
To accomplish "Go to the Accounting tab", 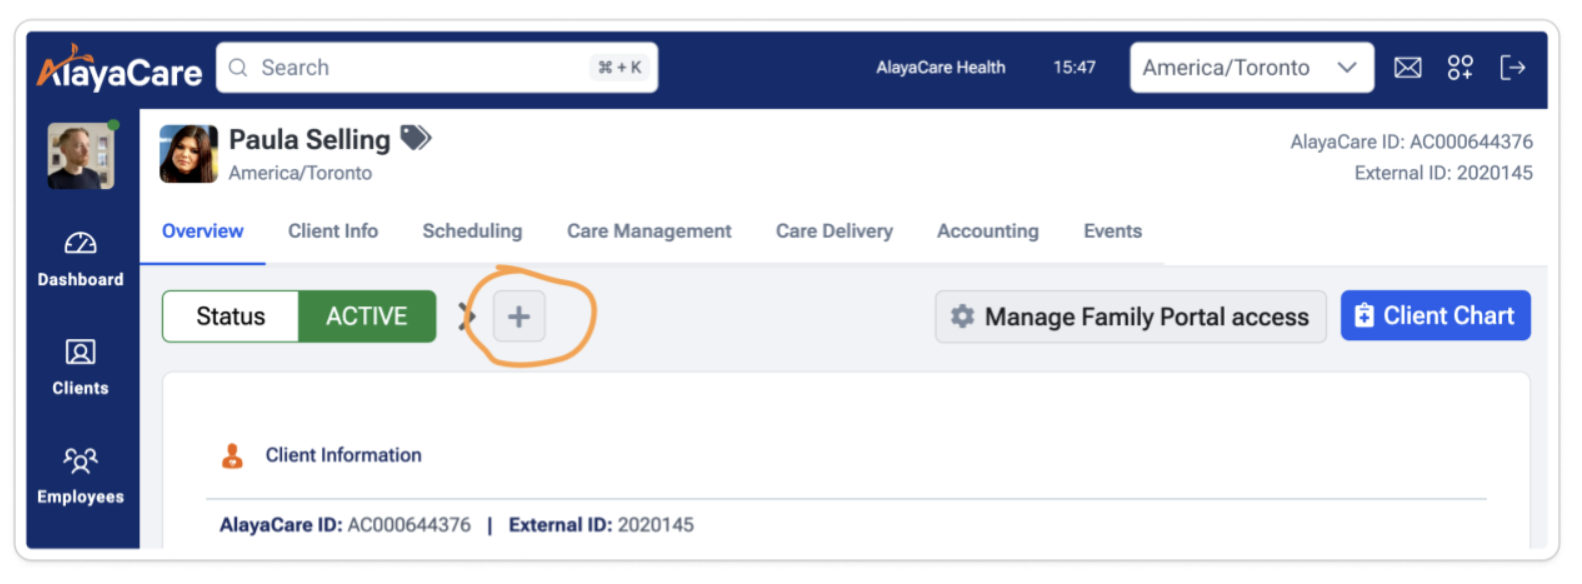I will [987, 231].
